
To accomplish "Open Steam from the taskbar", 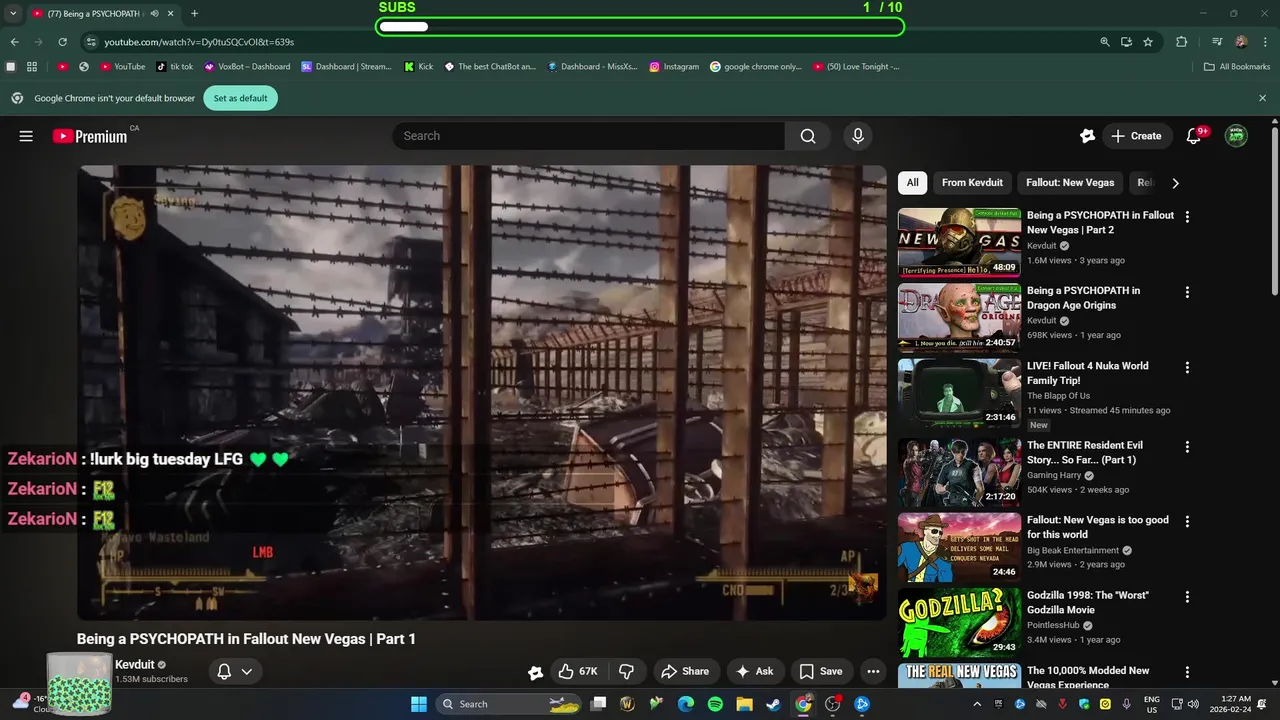I will pyautogui.click(x=774, y=704).
